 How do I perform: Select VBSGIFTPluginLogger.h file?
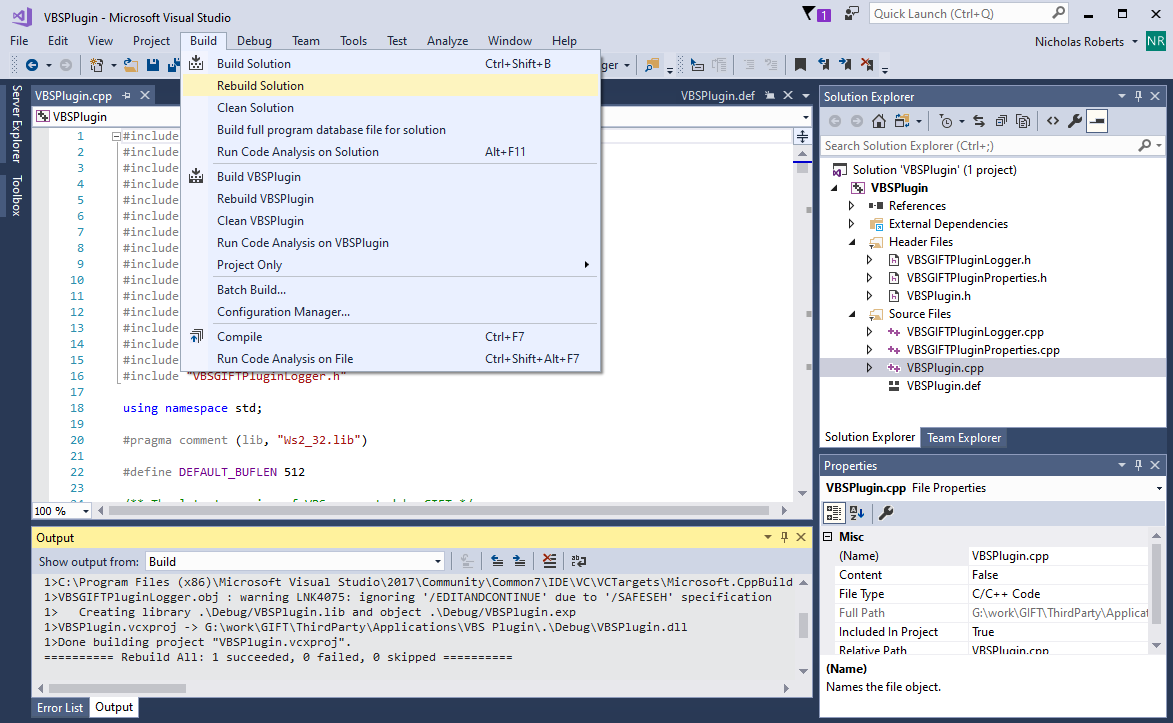point(968,260)
